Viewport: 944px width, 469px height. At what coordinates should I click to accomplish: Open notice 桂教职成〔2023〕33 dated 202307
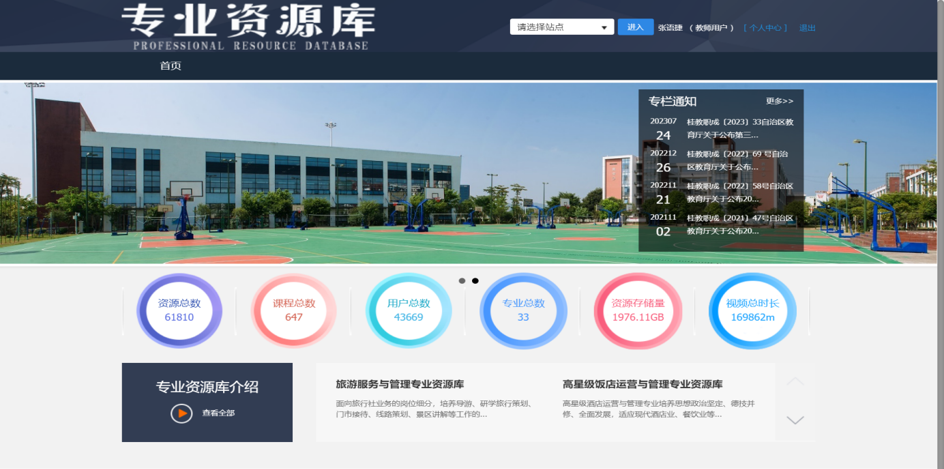pyautogui.click(x=740, y=128)
